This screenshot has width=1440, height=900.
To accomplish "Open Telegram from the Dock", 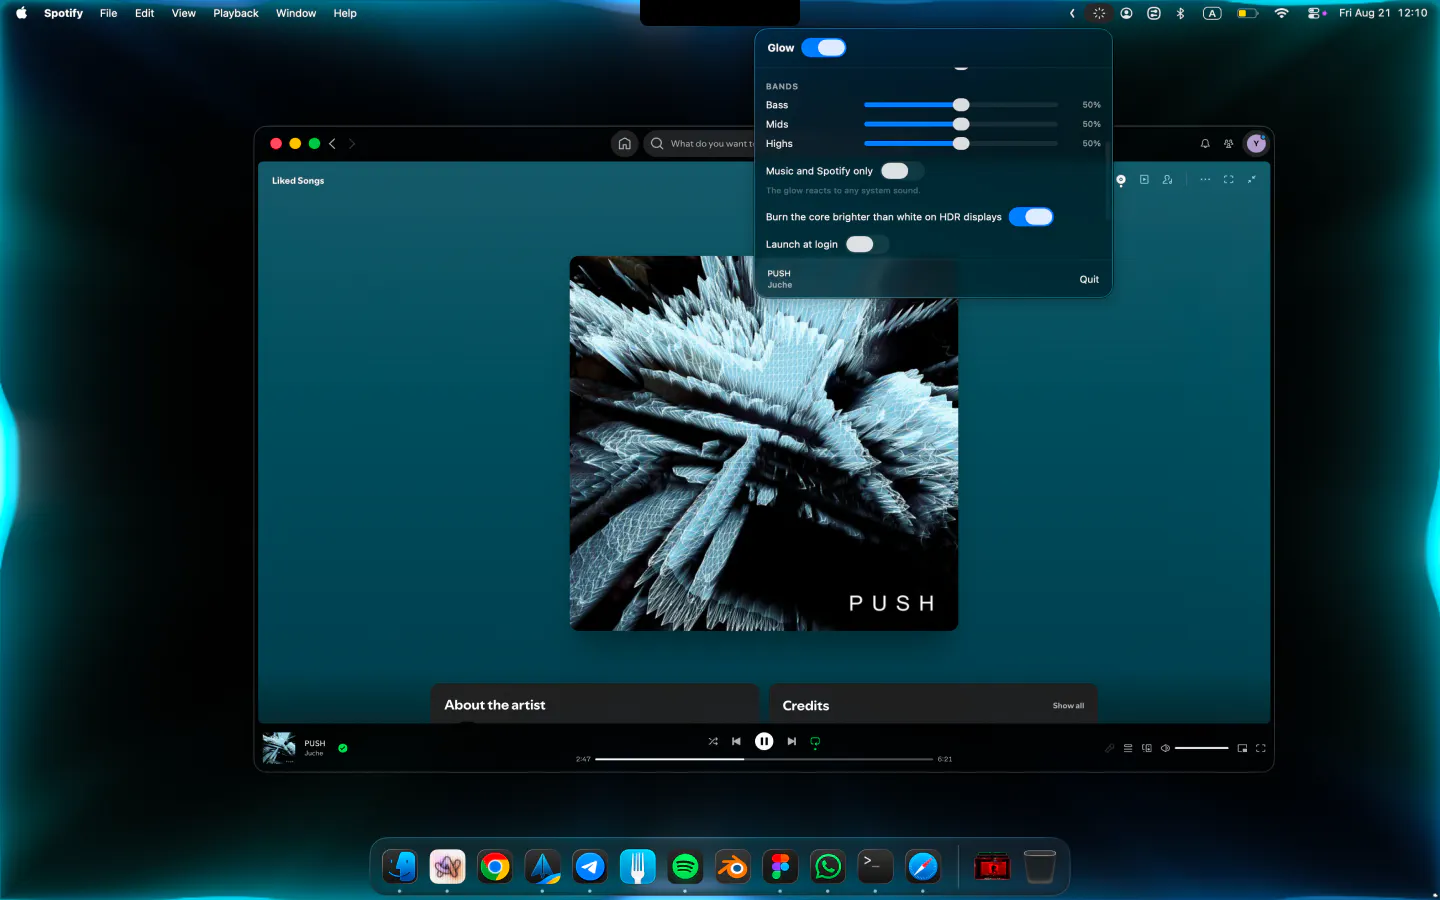I will tap(590, 866).
